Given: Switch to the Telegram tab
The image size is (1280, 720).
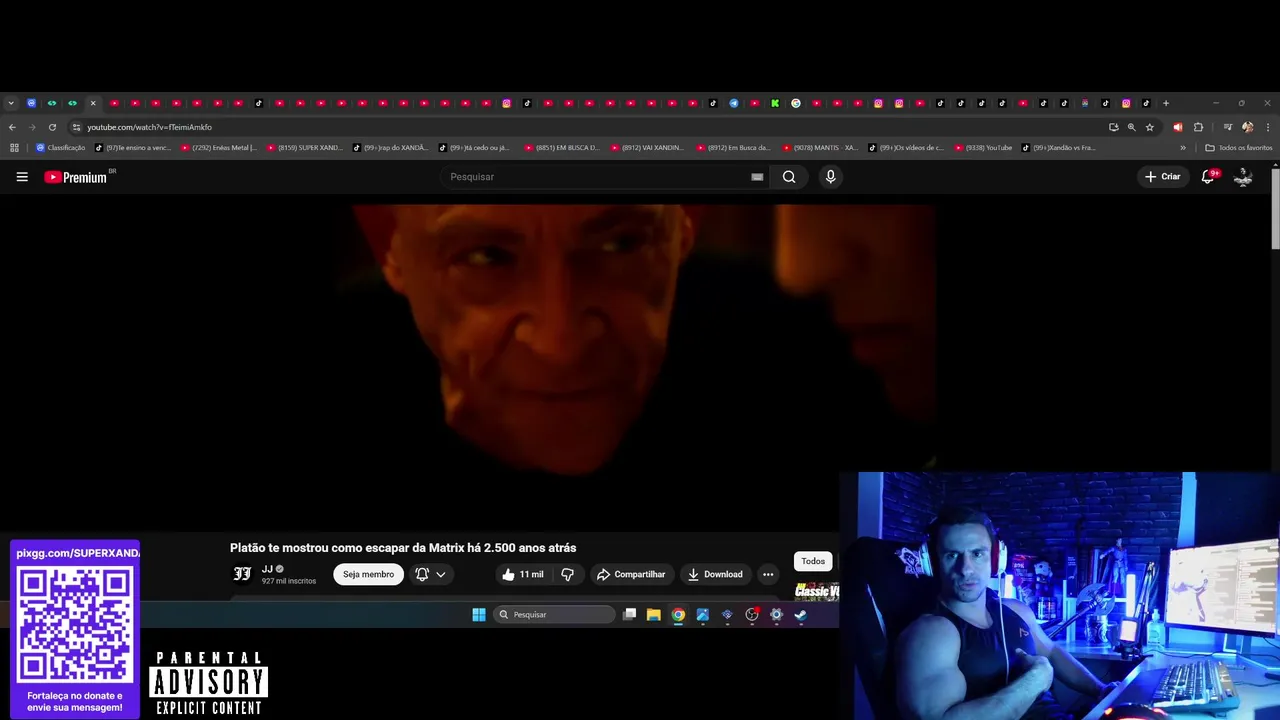Looking at the screenshot, I should tap(734, 103).
